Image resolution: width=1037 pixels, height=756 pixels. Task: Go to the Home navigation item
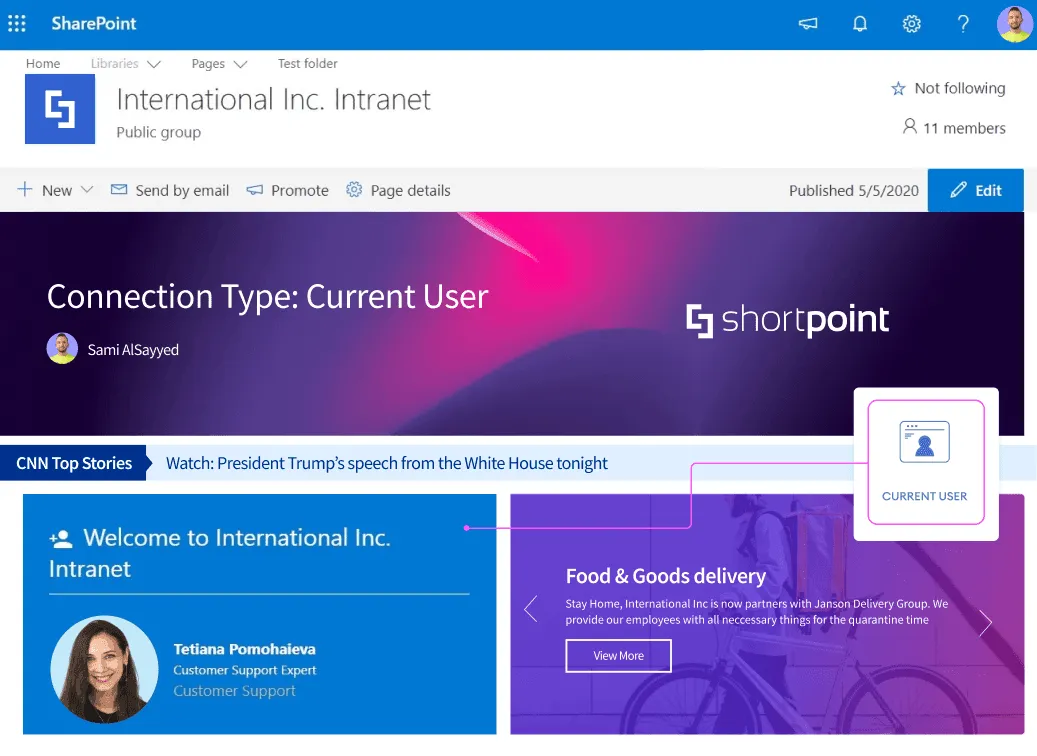[x=43, y=63]
